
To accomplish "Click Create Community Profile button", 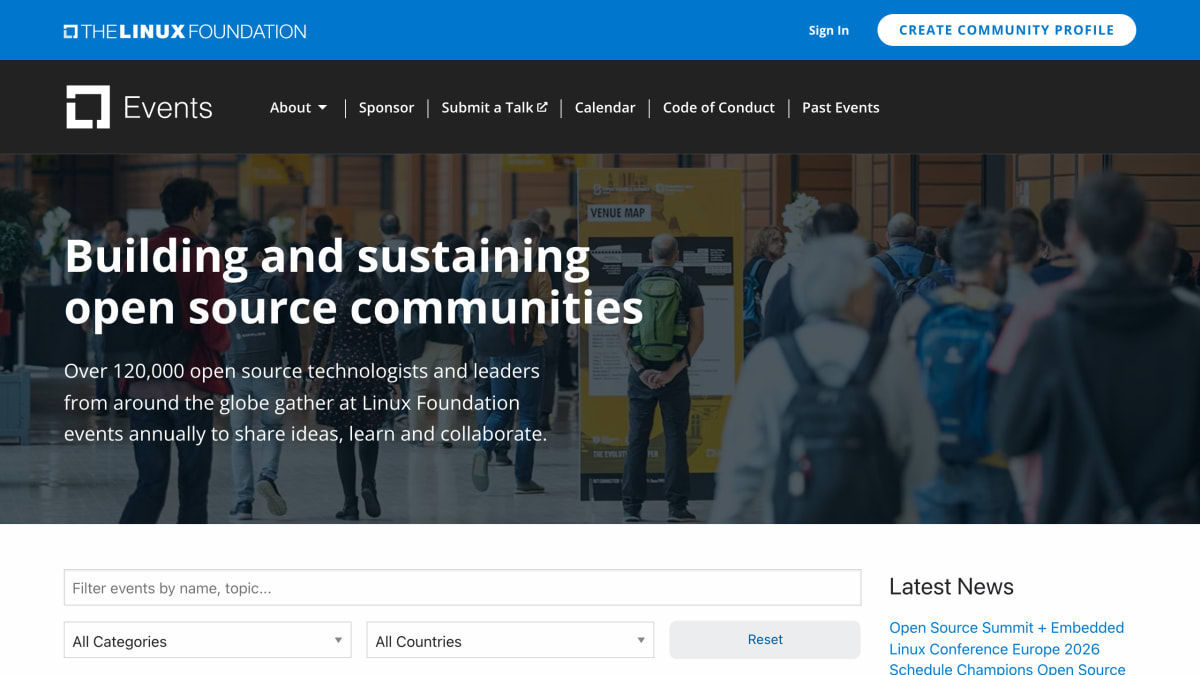I will pyautogui.click(x=1007, y=30).
